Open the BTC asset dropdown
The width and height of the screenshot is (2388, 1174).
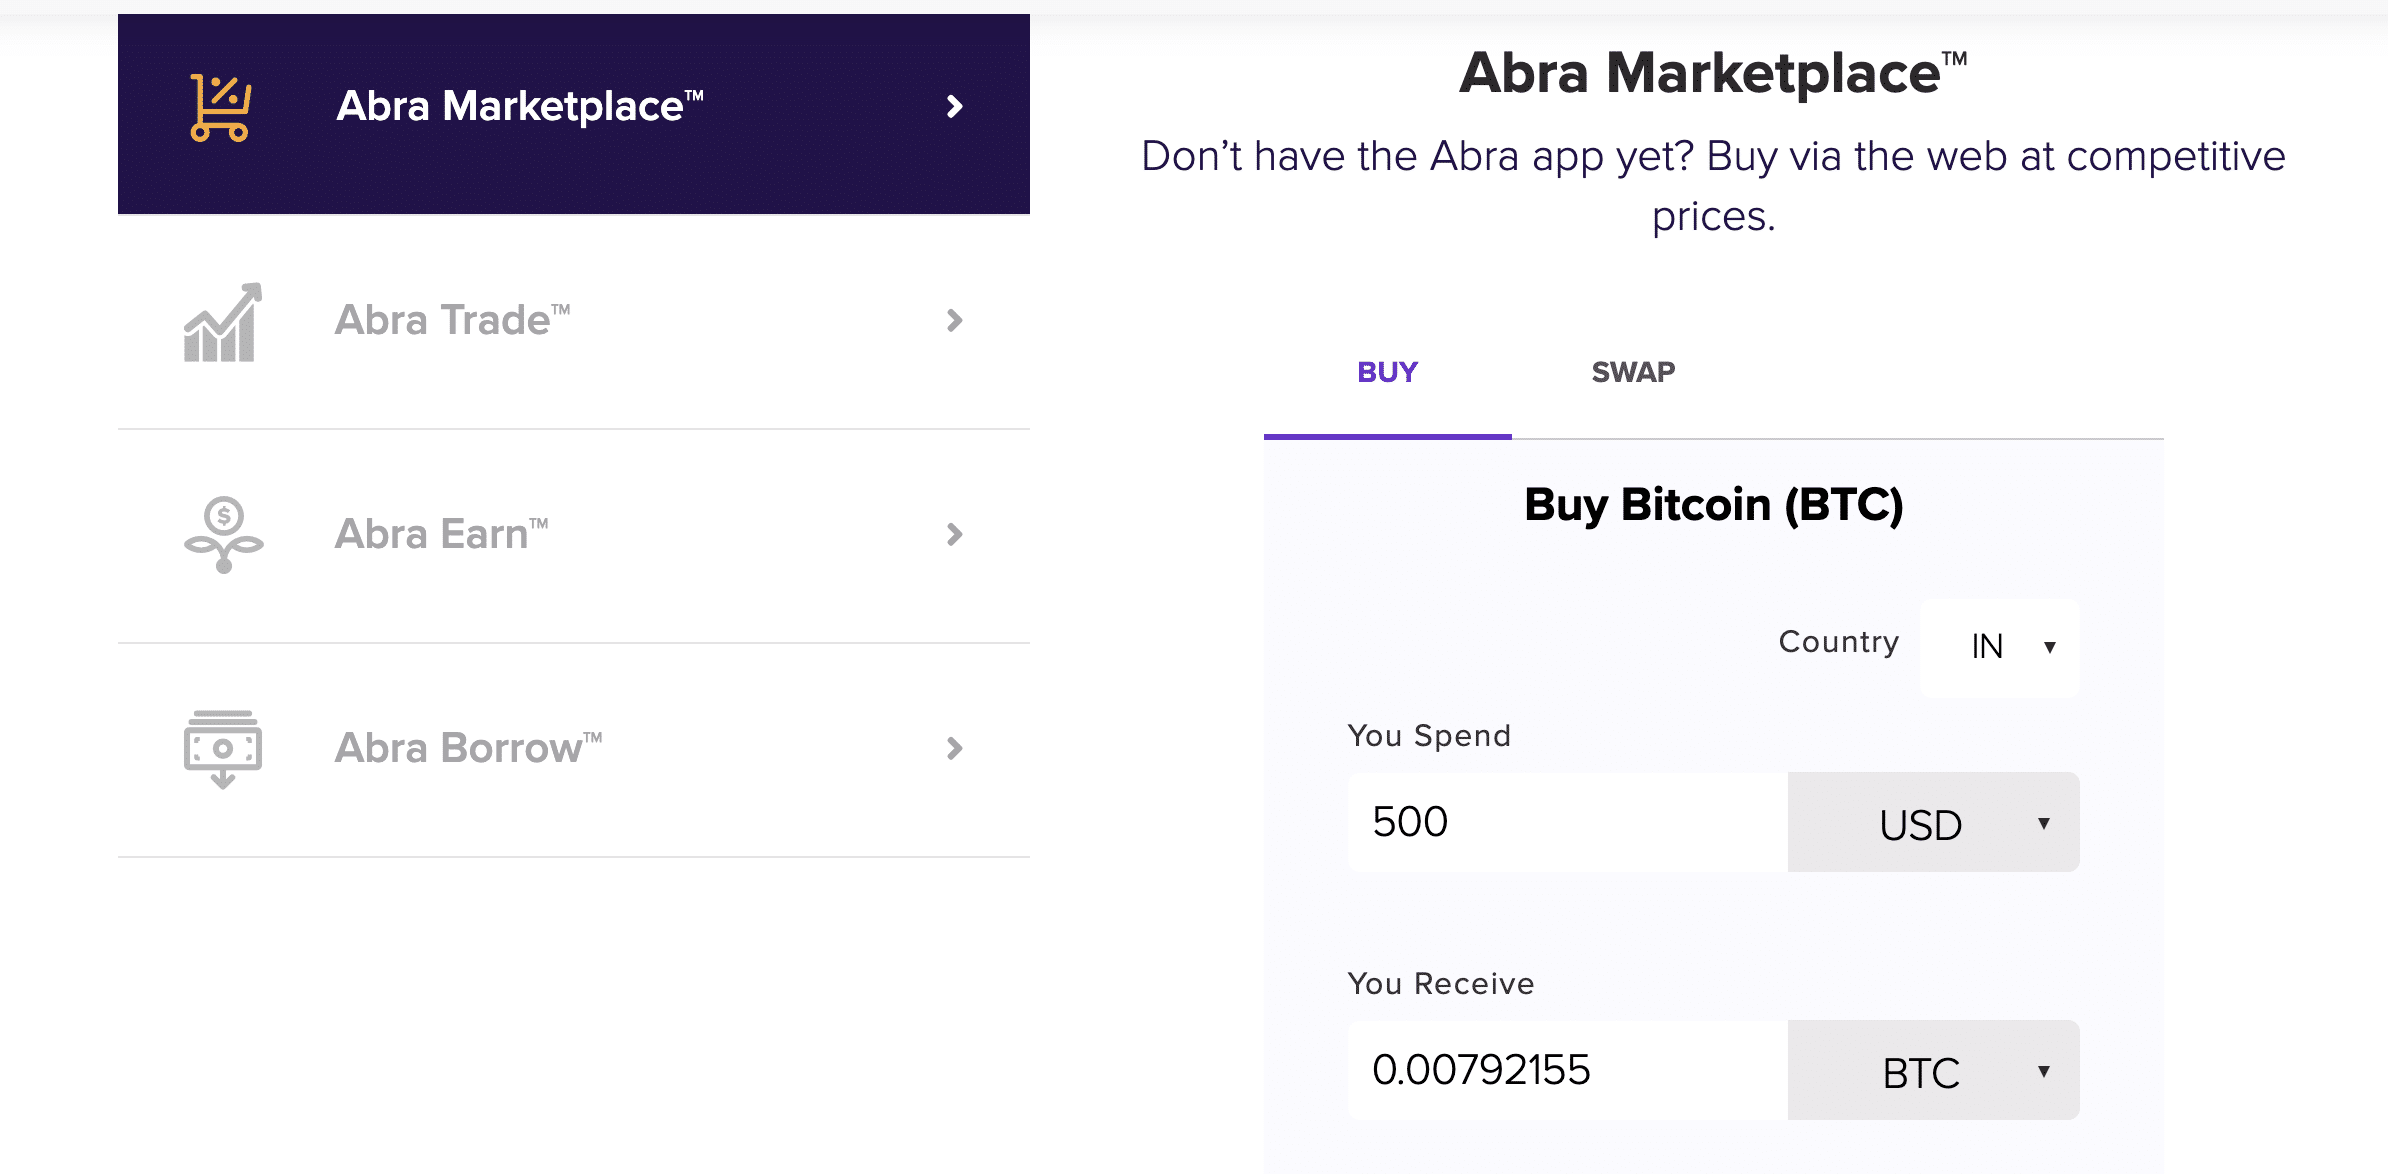(x=1934, y=1070)
